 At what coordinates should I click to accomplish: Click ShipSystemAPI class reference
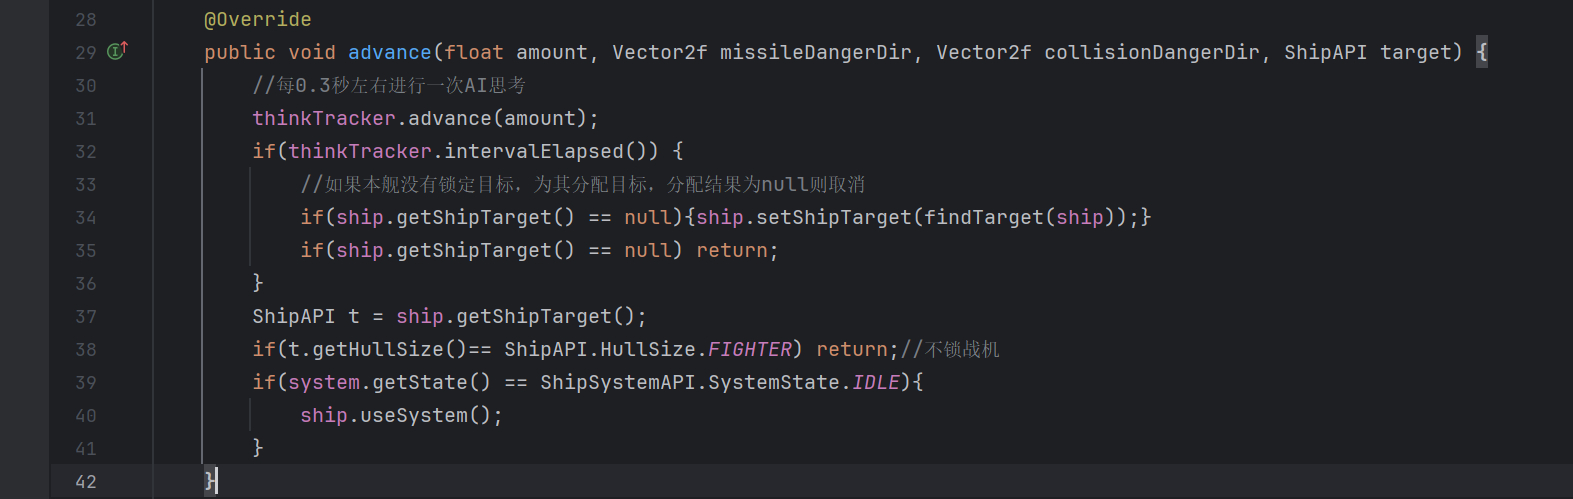617,383
